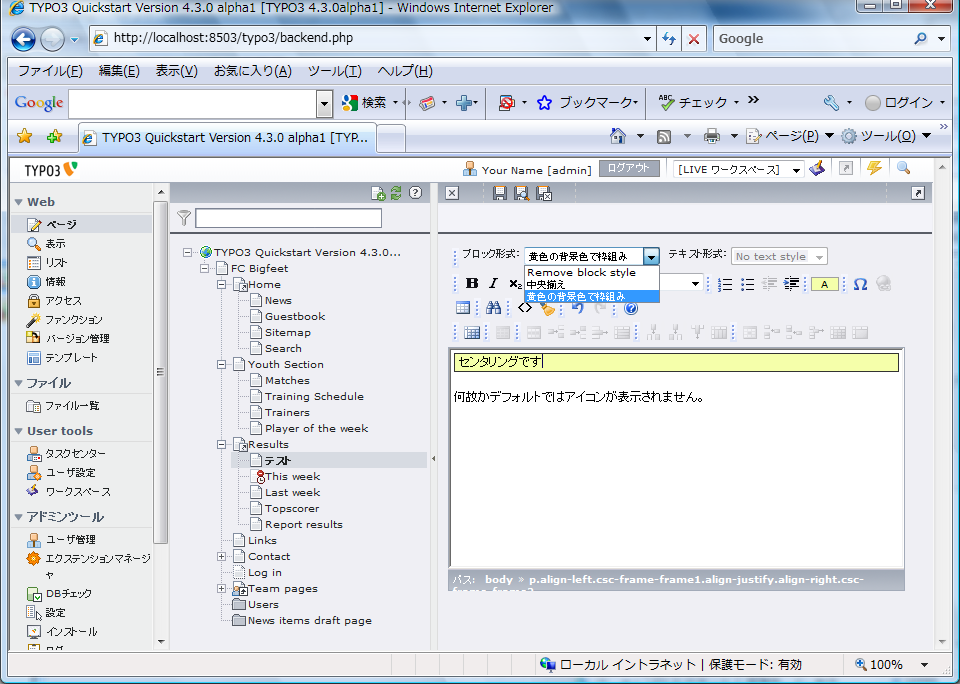Toggle subscript formatting
This screenshot has width=960, height=684.
pyautogui.click(x=515, y=284)
